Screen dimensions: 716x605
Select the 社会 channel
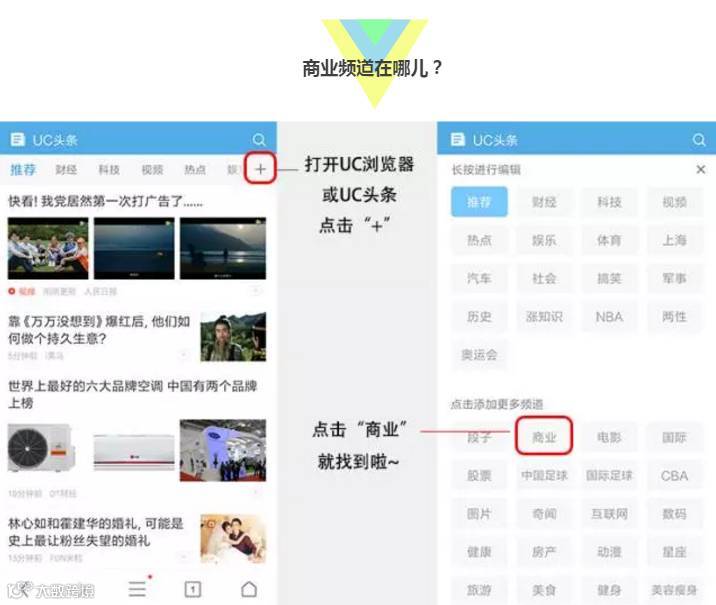pyautogui.click(x=544, y=279)
